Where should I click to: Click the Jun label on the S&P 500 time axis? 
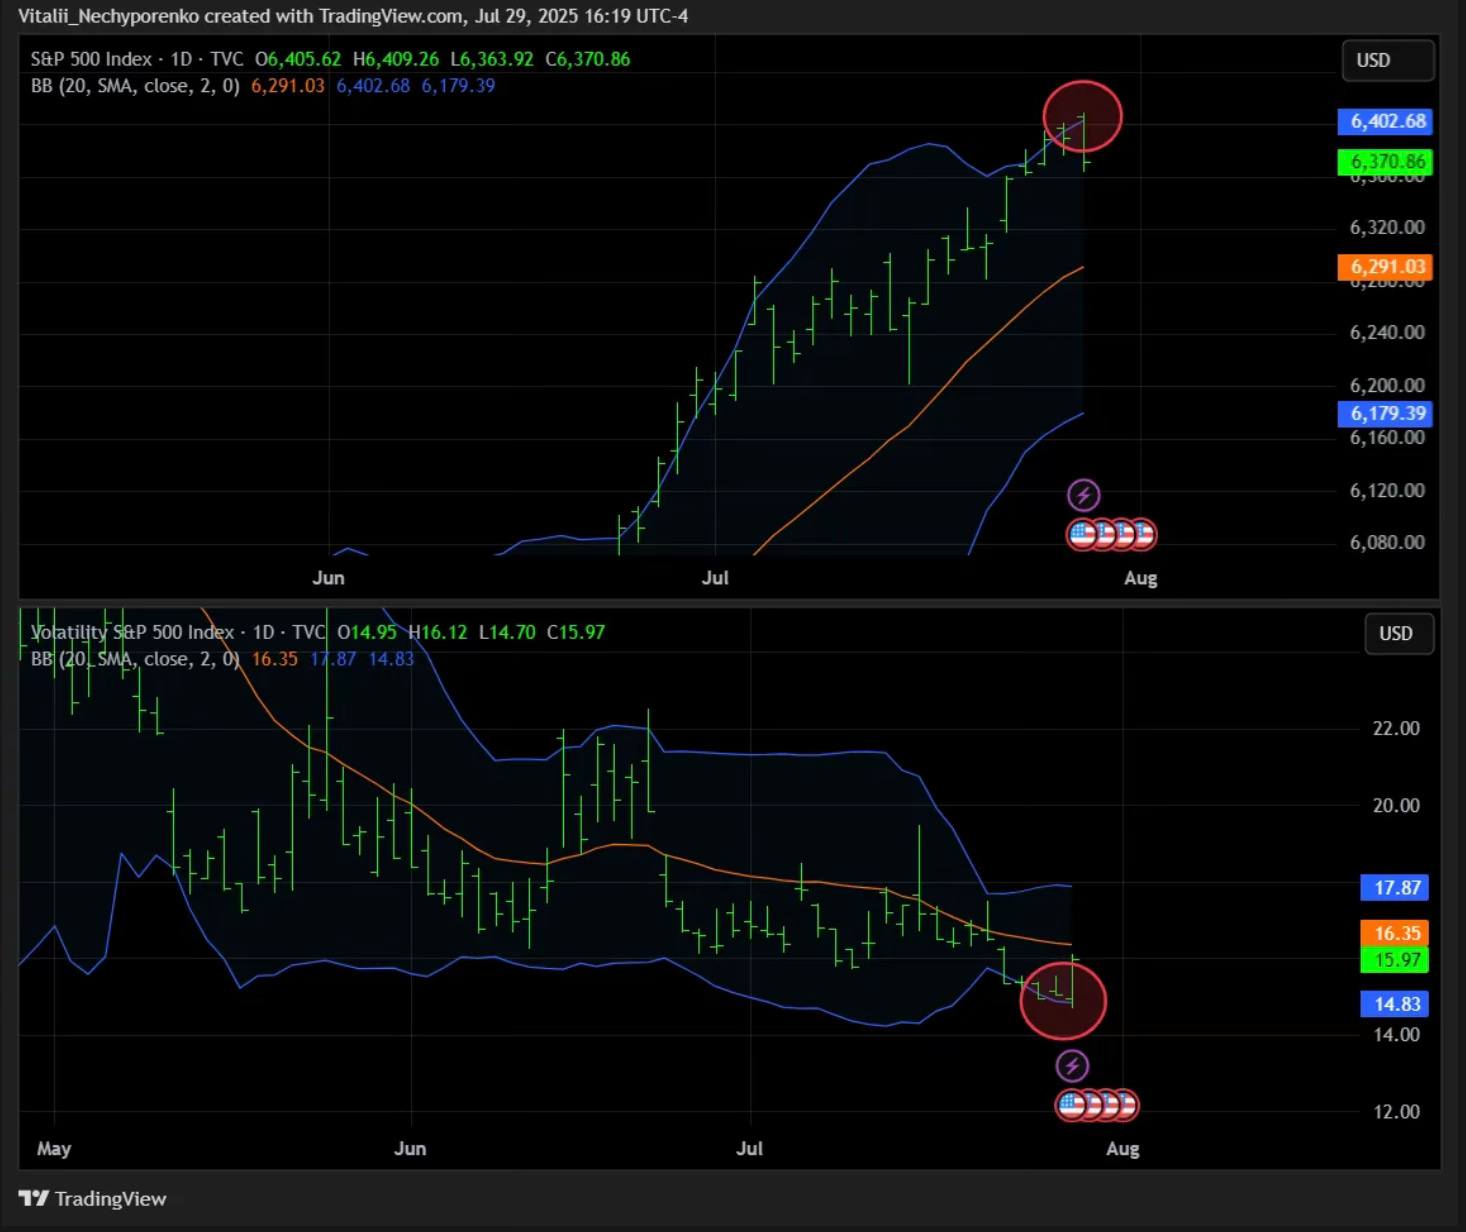click(328, 578)
